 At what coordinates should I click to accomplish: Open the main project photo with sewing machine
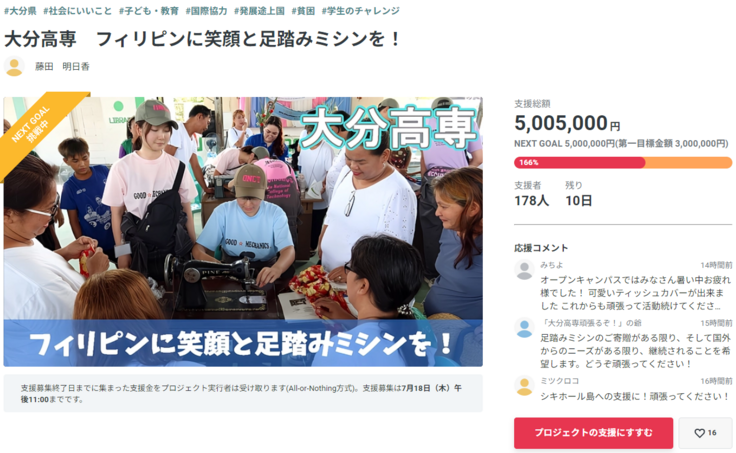(243, 231)
